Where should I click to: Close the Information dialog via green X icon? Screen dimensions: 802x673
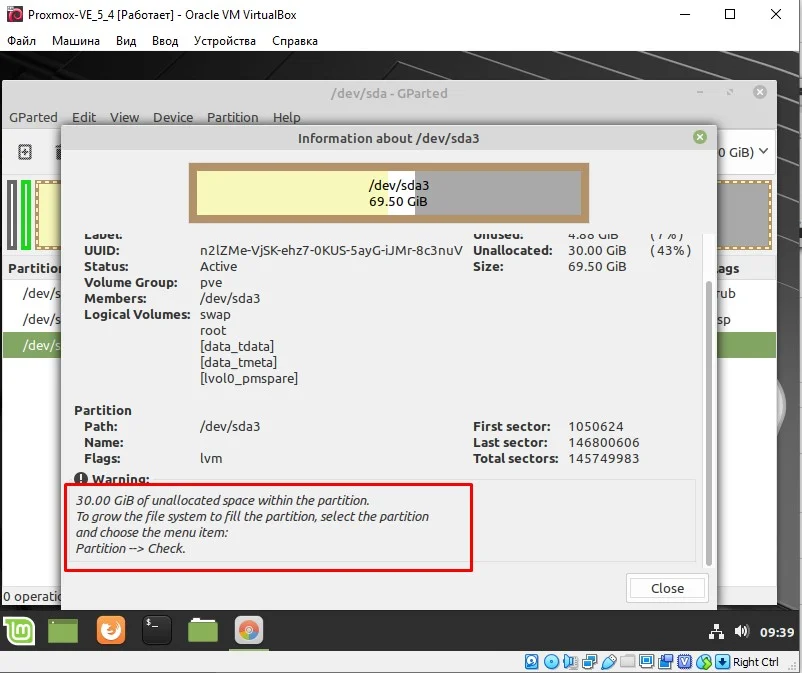click(700, 137)
